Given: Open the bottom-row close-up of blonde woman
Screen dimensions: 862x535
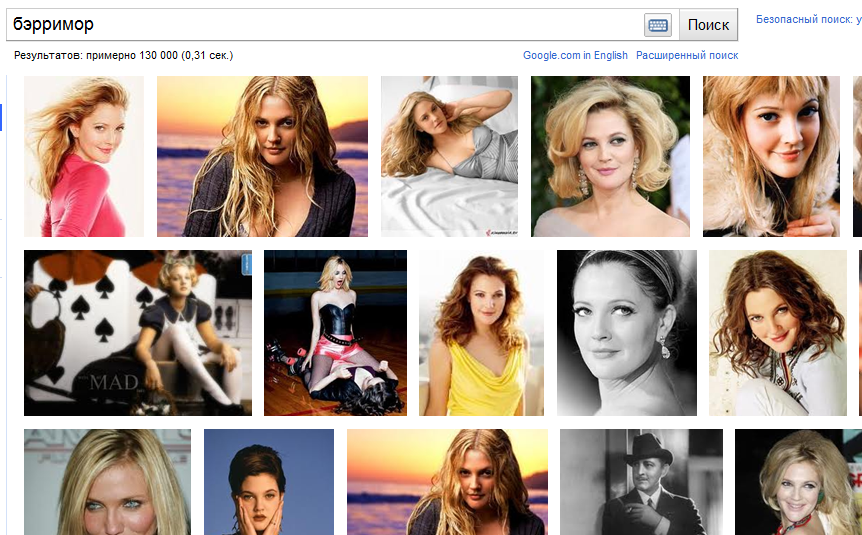Looking at the screenshot, I should coord(107,482).
